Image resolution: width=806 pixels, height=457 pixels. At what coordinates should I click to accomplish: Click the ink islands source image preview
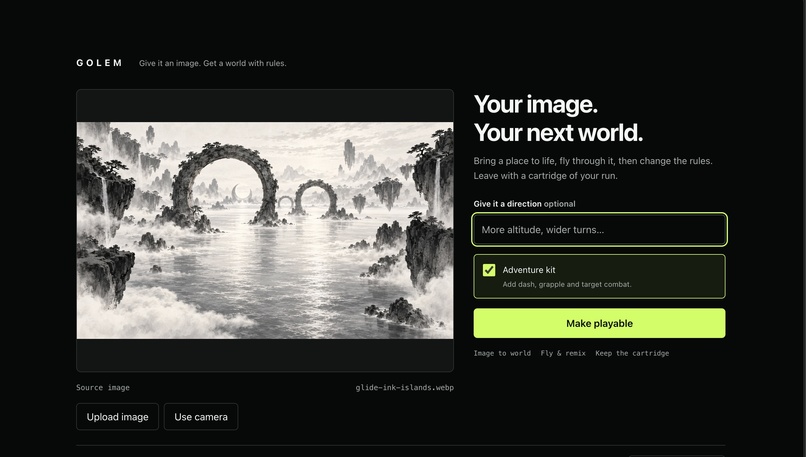265,230
